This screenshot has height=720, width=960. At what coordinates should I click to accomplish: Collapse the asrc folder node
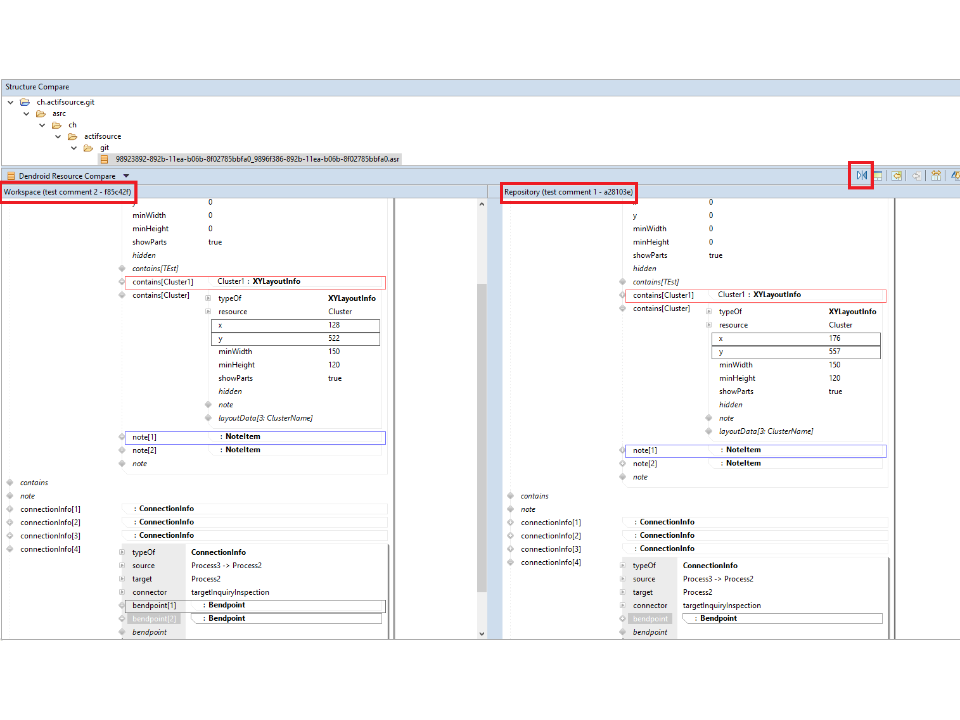(x=26, y=114)
